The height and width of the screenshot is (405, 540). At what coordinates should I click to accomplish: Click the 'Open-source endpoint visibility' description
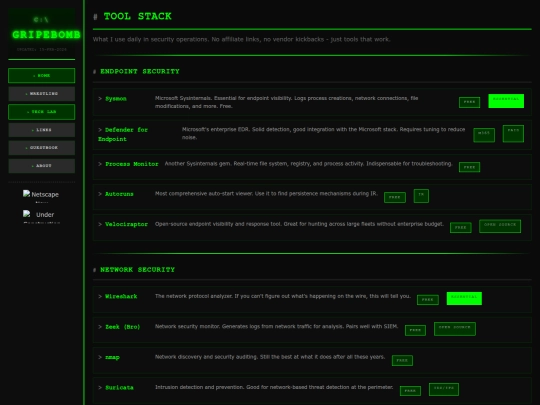coord(299,224)
